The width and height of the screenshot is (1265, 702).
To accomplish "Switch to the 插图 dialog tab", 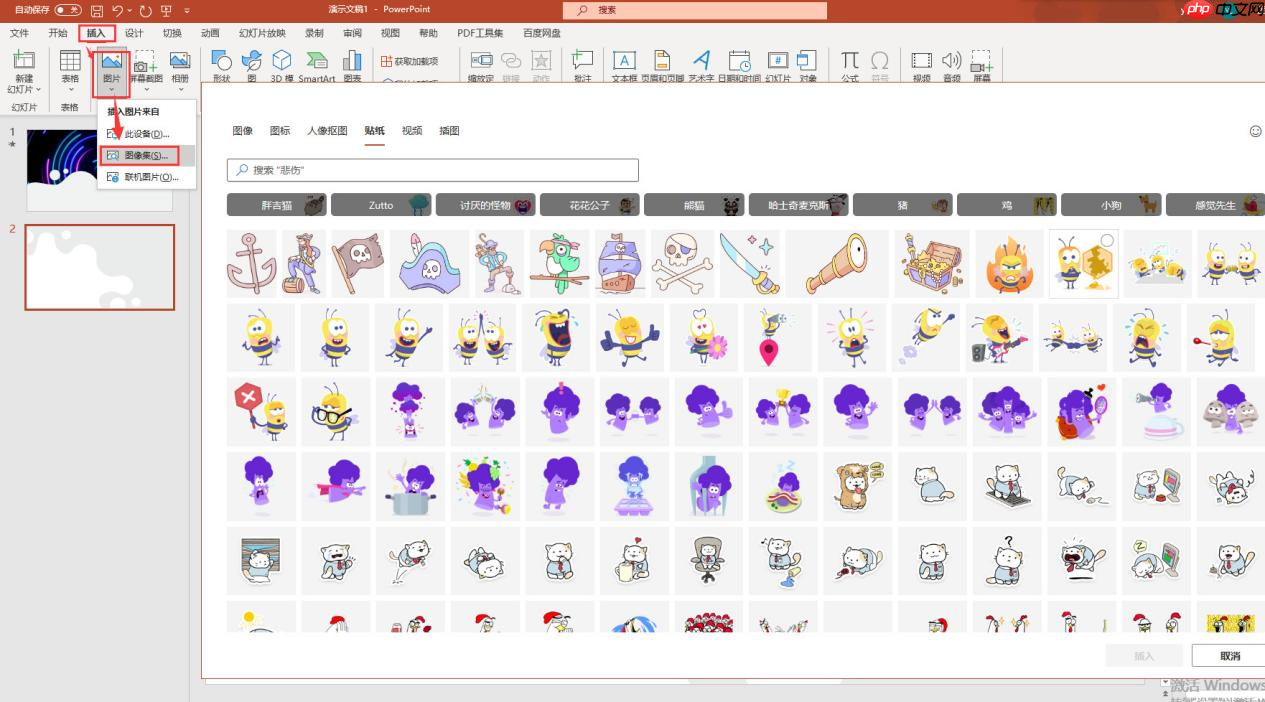I will click(449, 131).
